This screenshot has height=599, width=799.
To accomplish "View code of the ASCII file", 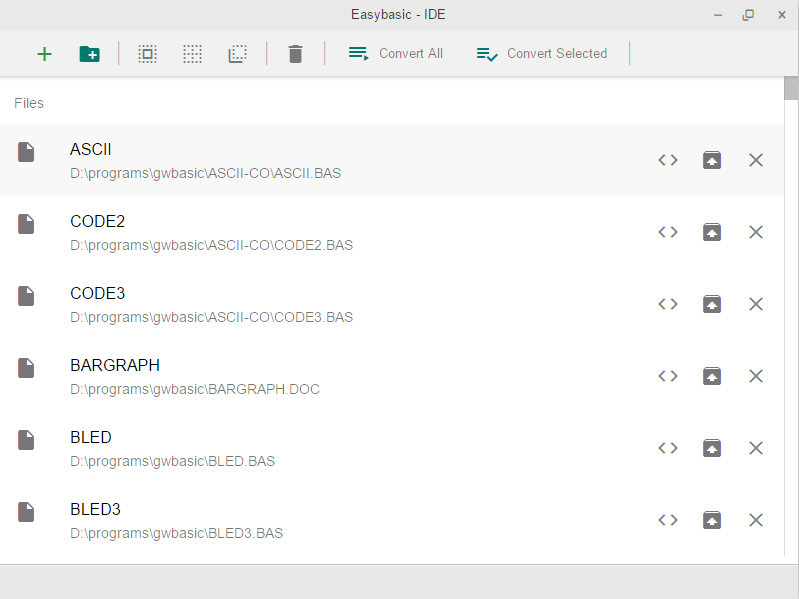I will pos(668,160).
